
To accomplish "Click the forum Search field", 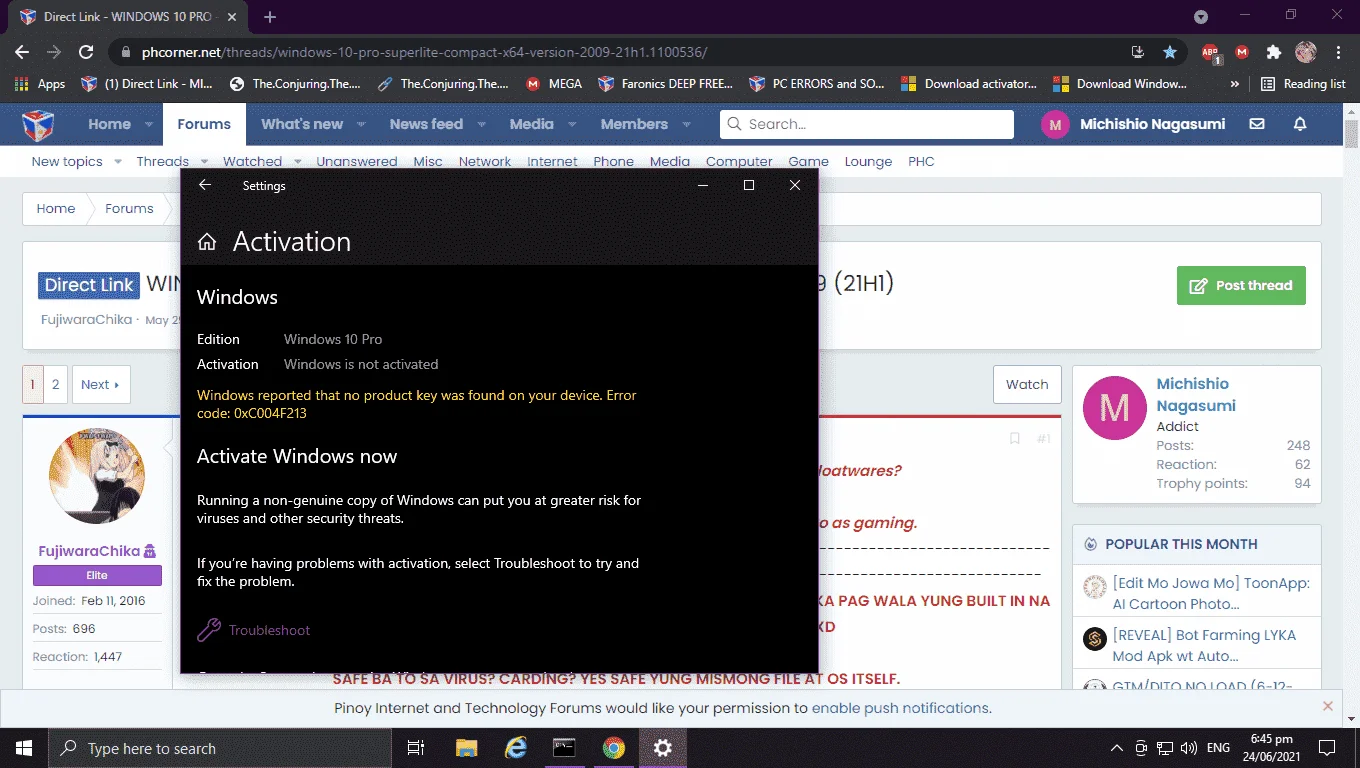I will [867, 124].
